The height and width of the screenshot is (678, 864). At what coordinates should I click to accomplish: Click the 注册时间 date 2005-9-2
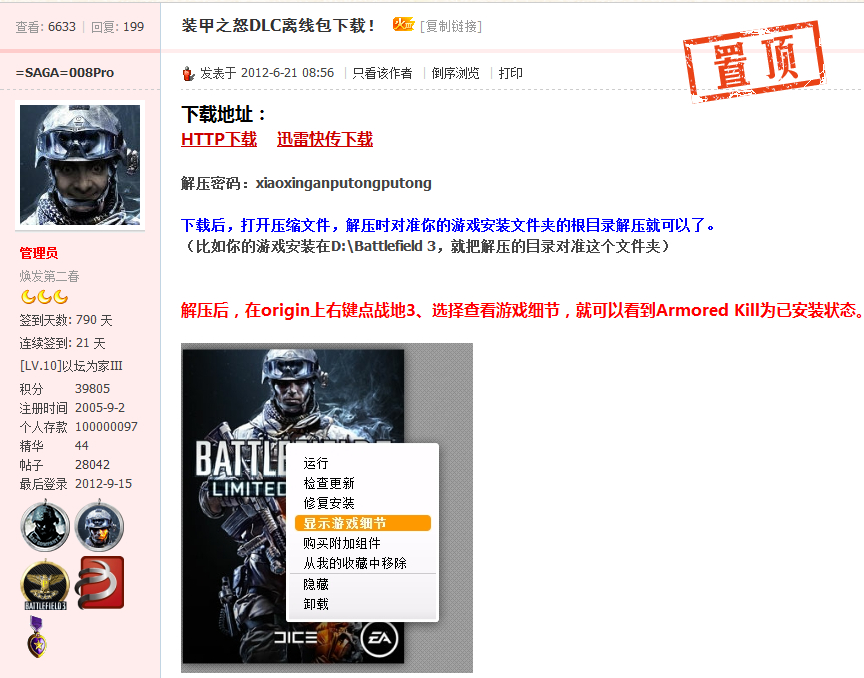point(100,408)
